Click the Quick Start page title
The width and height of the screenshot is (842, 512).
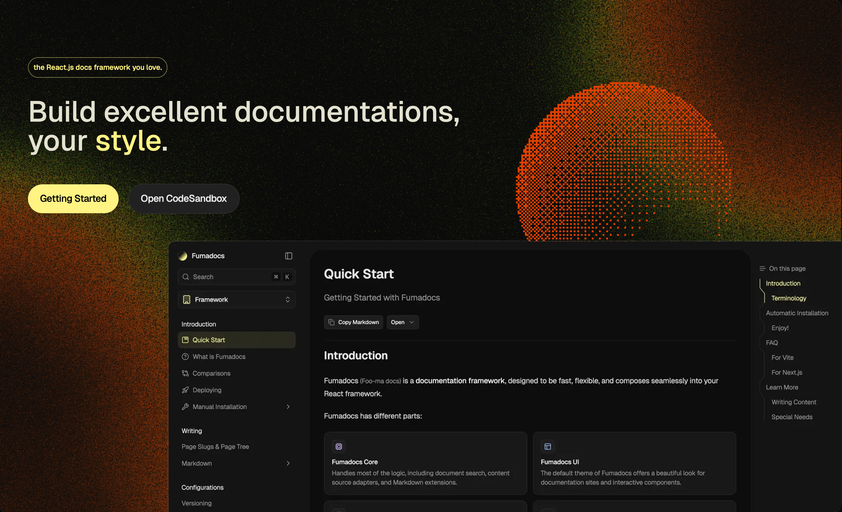tap(359, 274)
